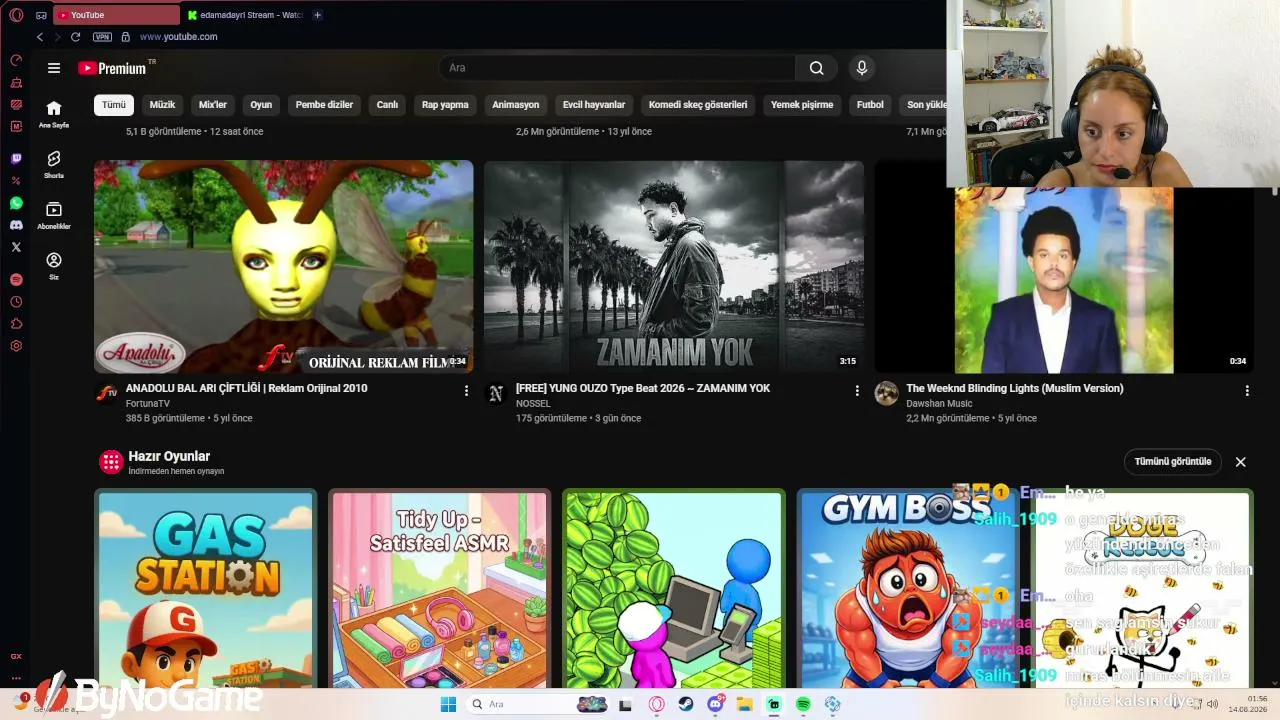
Task: Open the Gas Station game card
Action: click(206, 588)
